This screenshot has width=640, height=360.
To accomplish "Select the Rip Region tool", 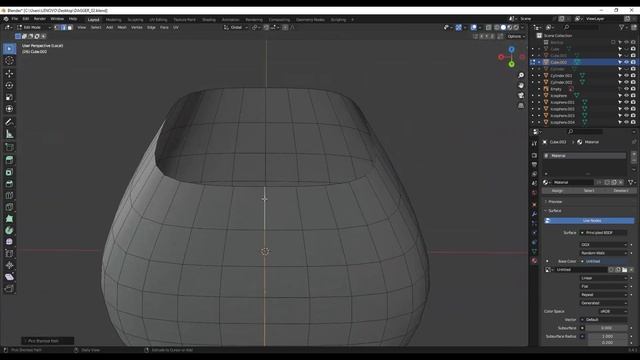I will [x=9, y=289].
